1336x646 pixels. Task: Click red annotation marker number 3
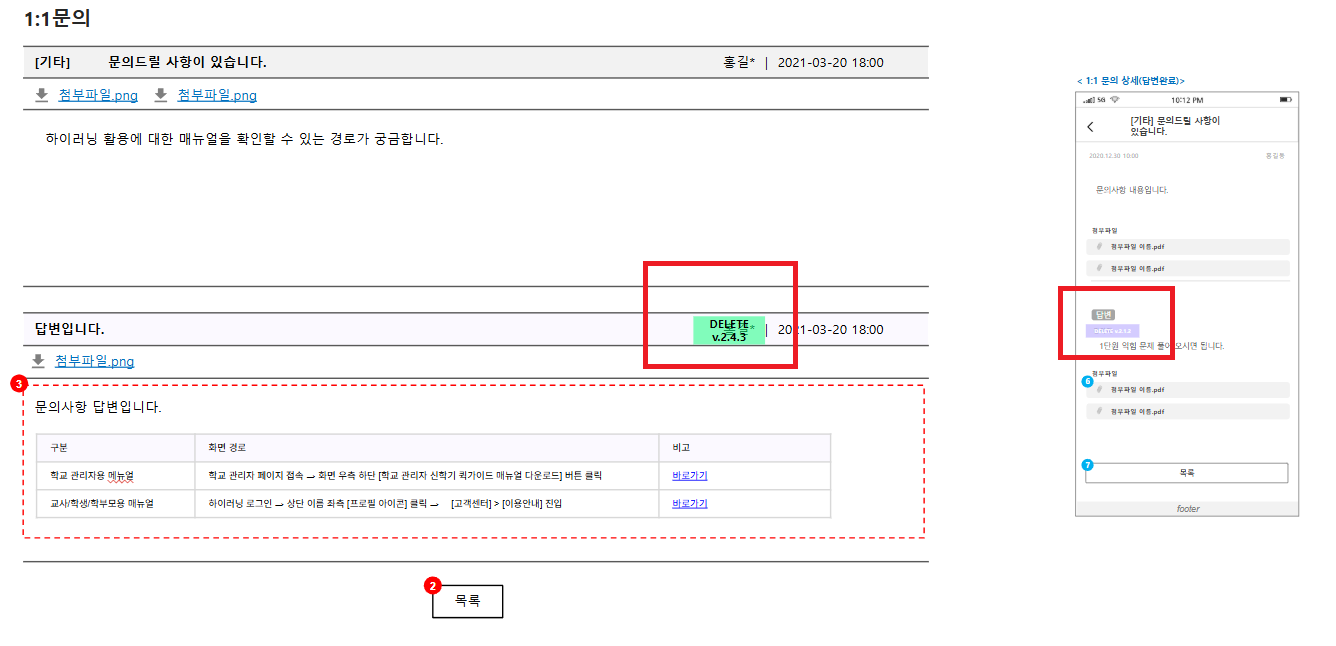pos(17,383)
